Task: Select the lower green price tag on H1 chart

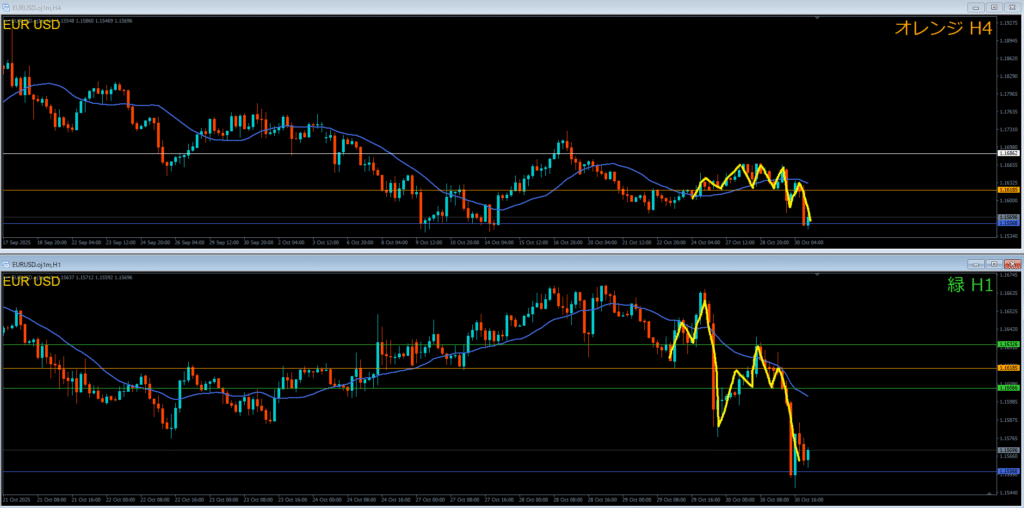Action: 1008,387
